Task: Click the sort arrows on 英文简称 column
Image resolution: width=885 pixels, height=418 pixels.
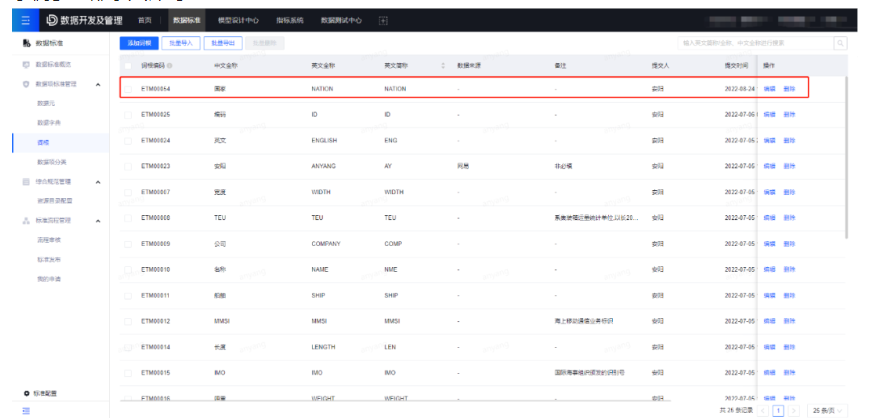Action: click(x=442, y=66)
